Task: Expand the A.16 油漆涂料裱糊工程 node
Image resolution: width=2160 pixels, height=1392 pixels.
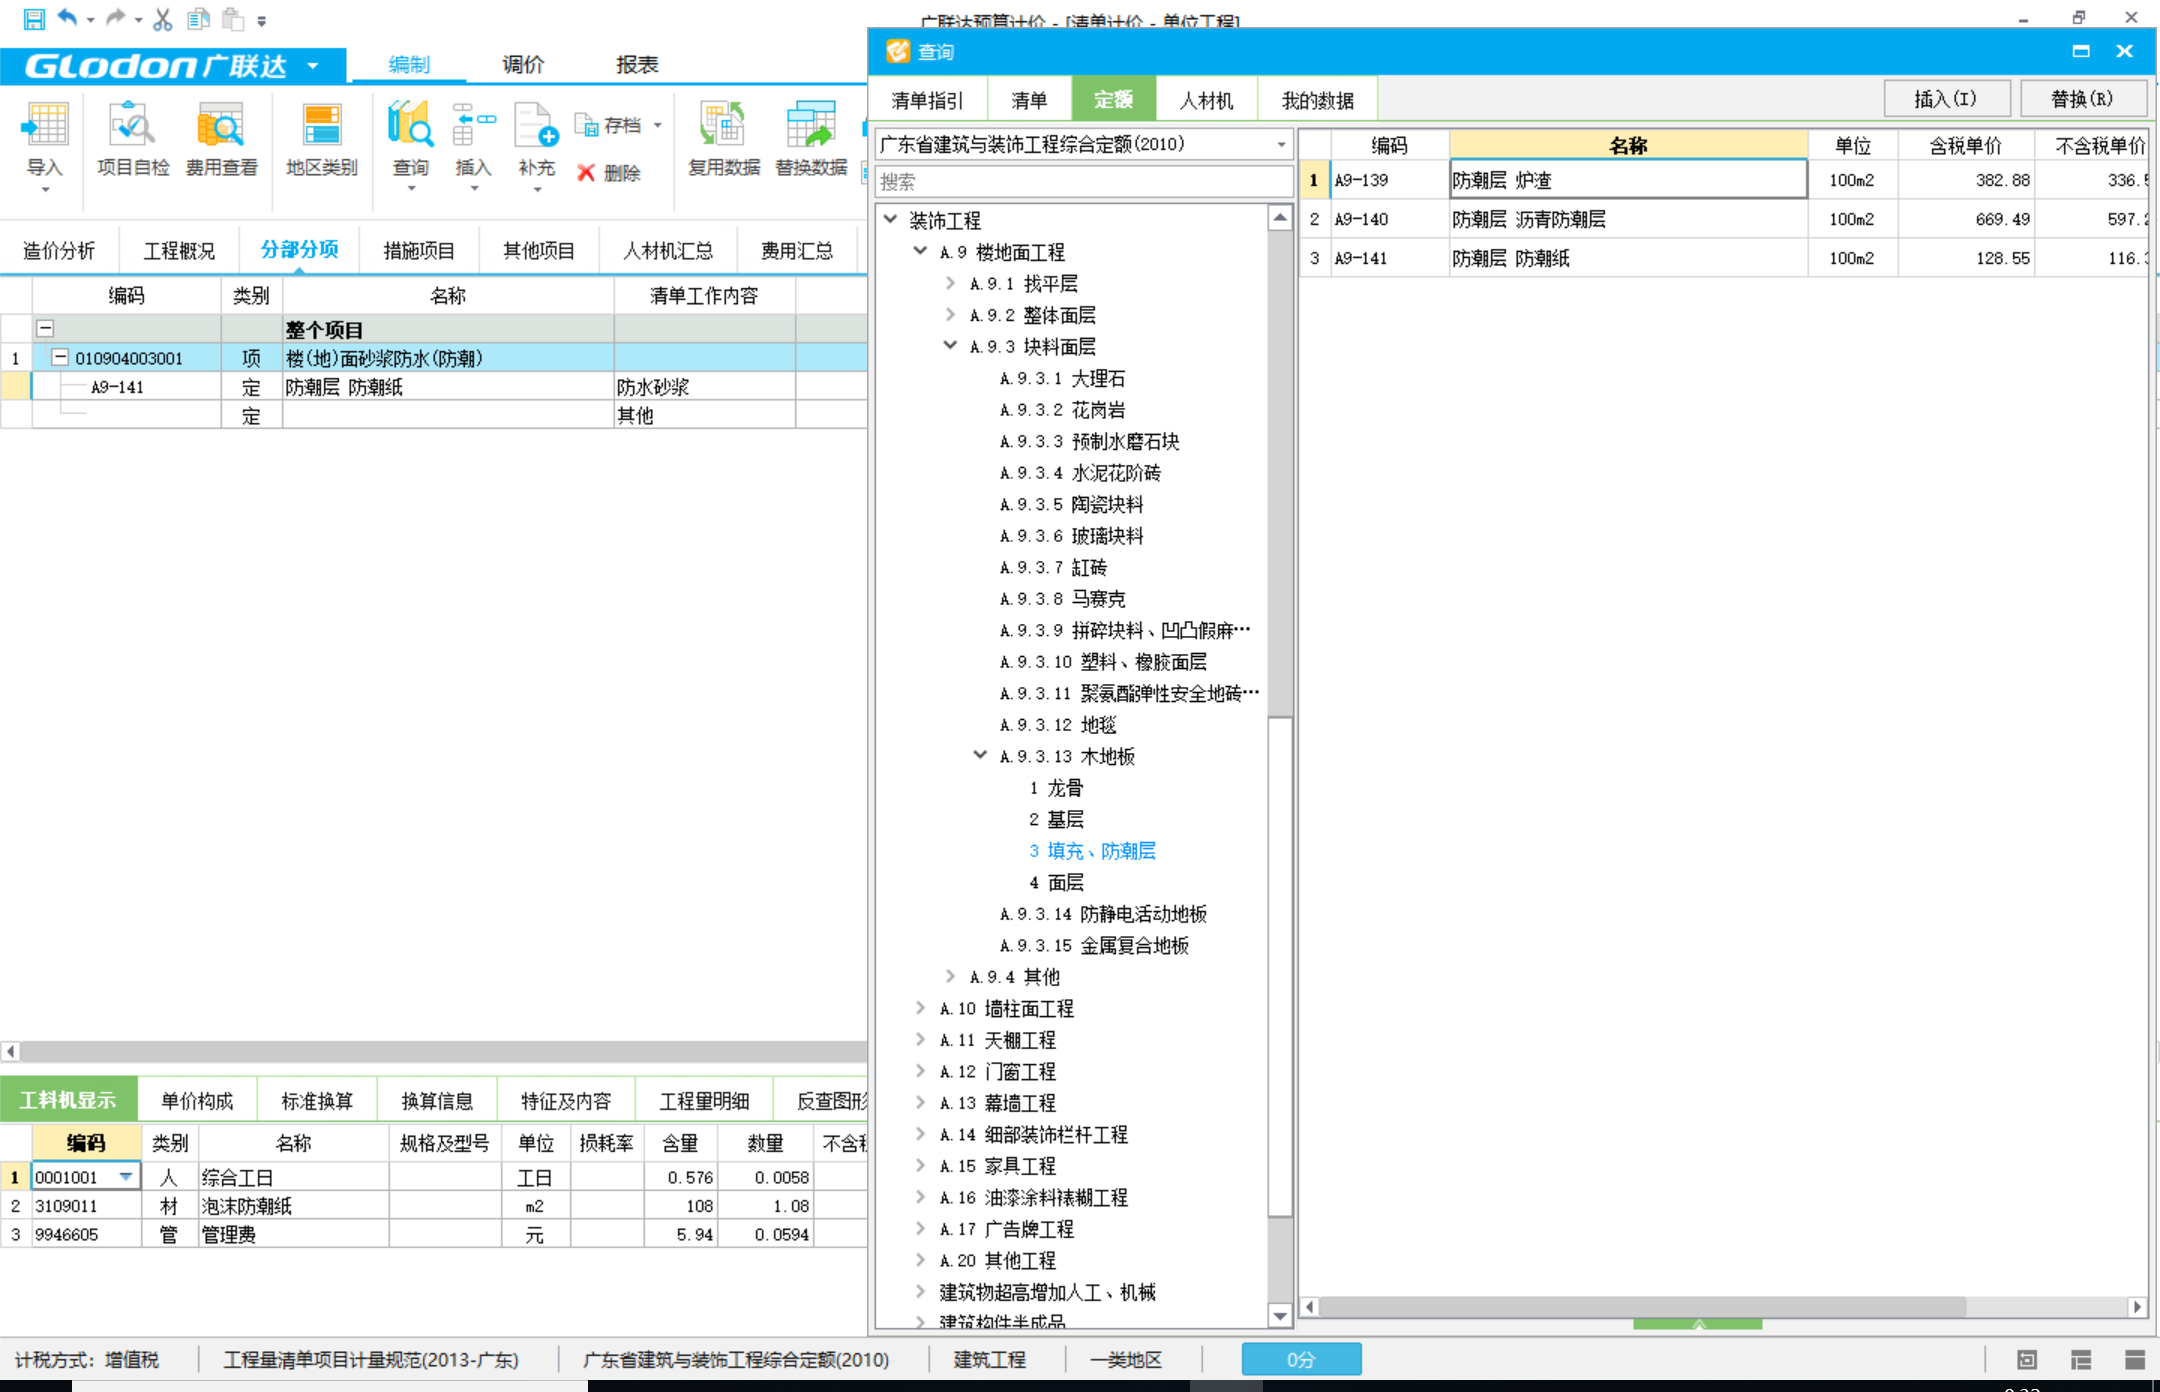Action: (920, 1197)
